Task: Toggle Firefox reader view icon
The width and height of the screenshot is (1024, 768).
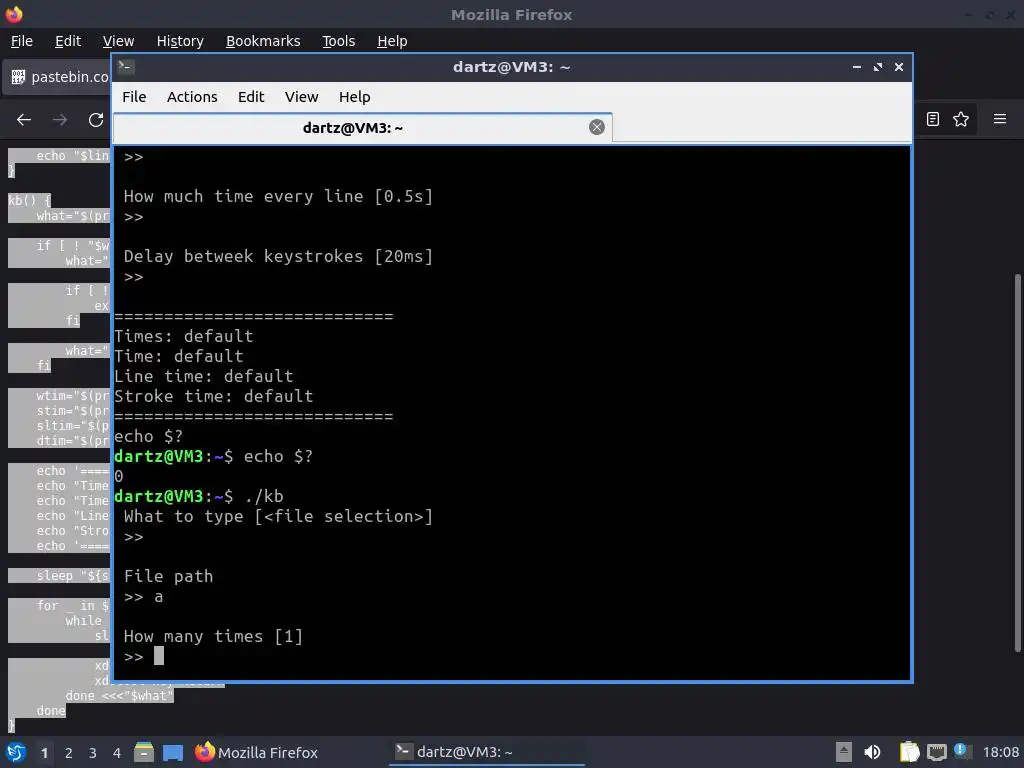Action: click(x=933, y=119)
